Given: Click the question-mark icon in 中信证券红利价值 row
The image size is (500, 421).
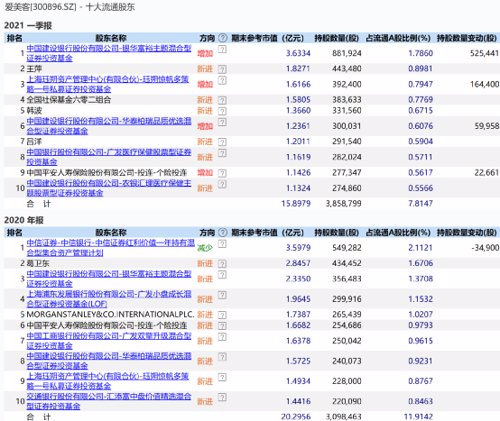Looking at the screenshot, I should point(222,244).
